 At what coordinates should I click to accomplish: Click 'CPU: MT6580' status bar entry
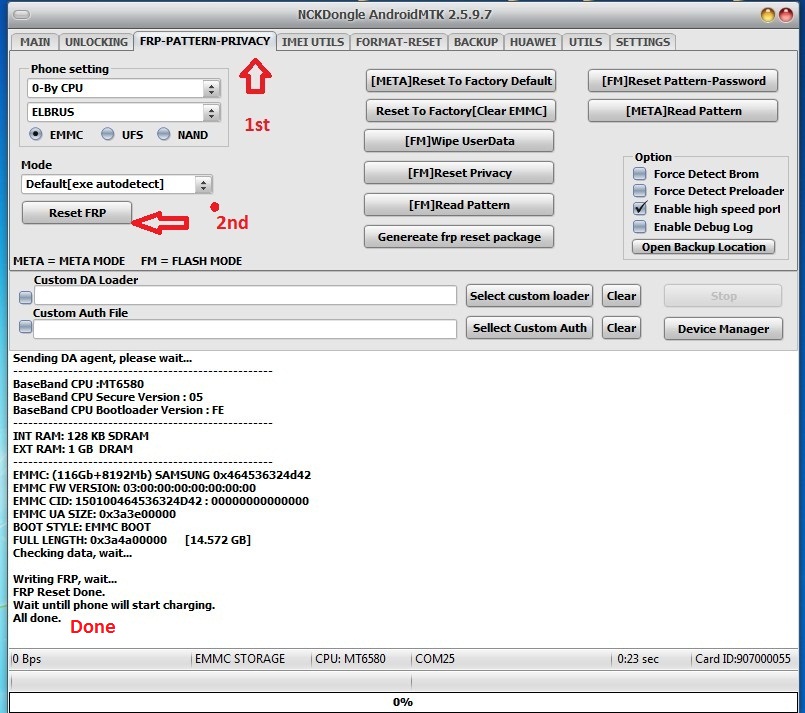tap(350, 659)
